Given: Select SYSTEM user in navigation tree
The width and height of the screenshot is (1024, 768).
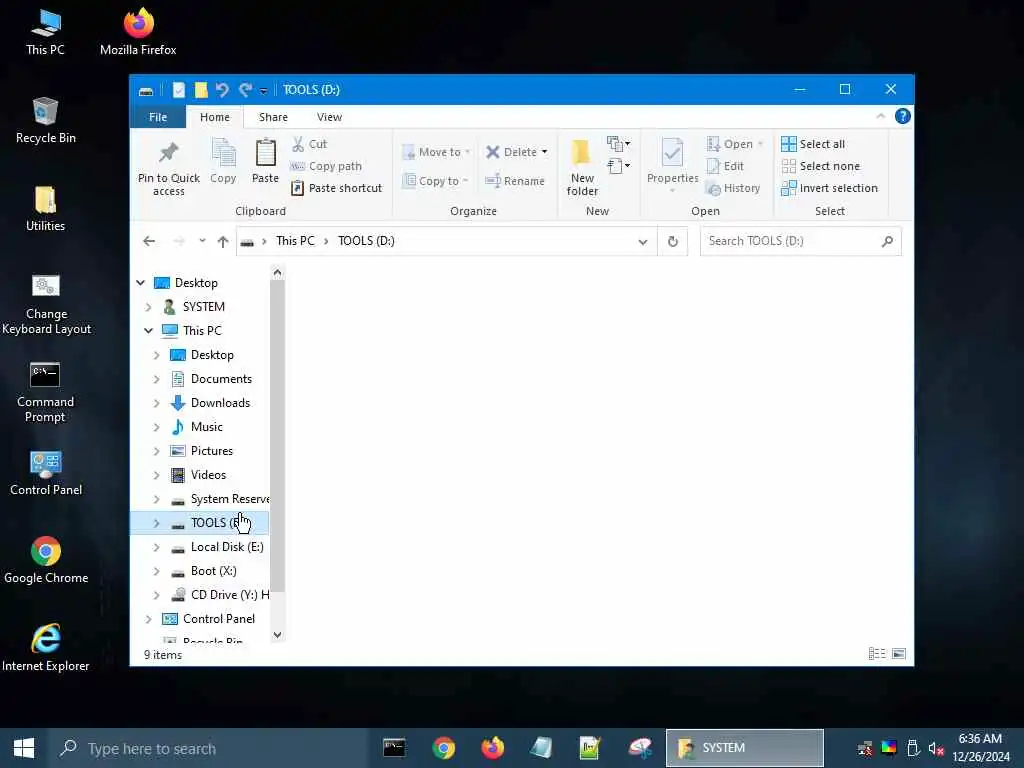Looking at the screenshot, I should (x=203, y=307).
